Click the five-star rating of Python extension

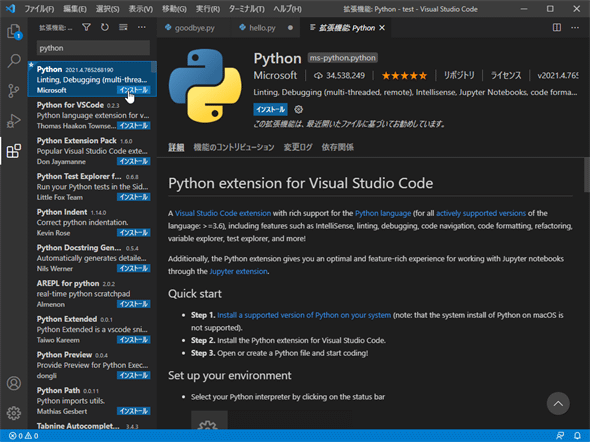[404, 76]
